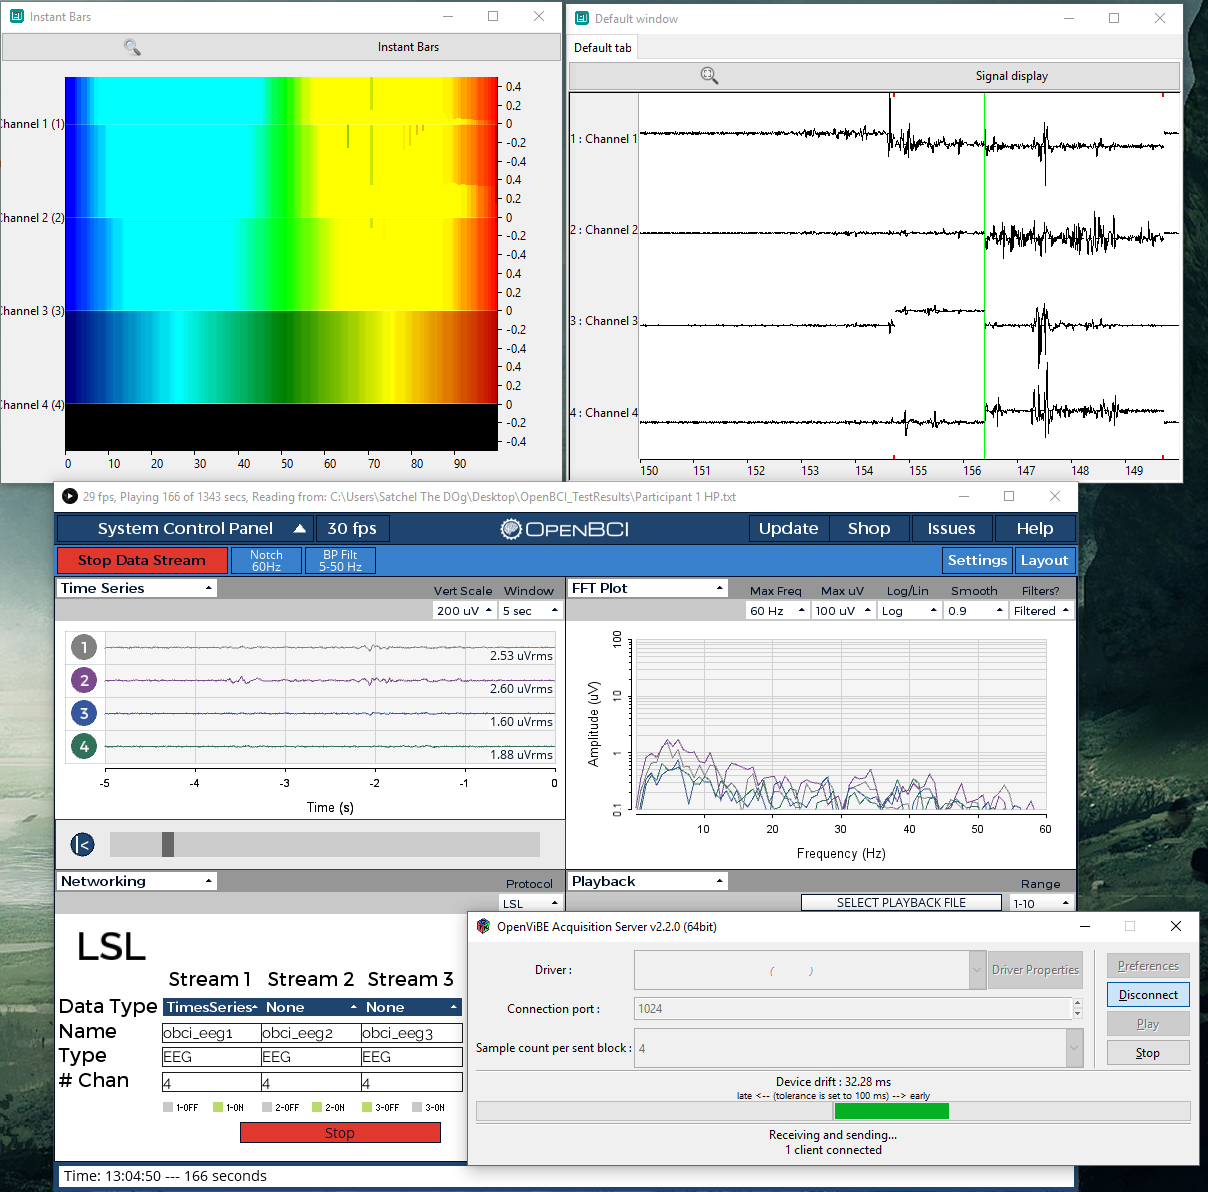The width and height of the screenshot is (1208, 1192).
Task: Toggle channel 2 purple circle button
Action: tap(84, 680)
